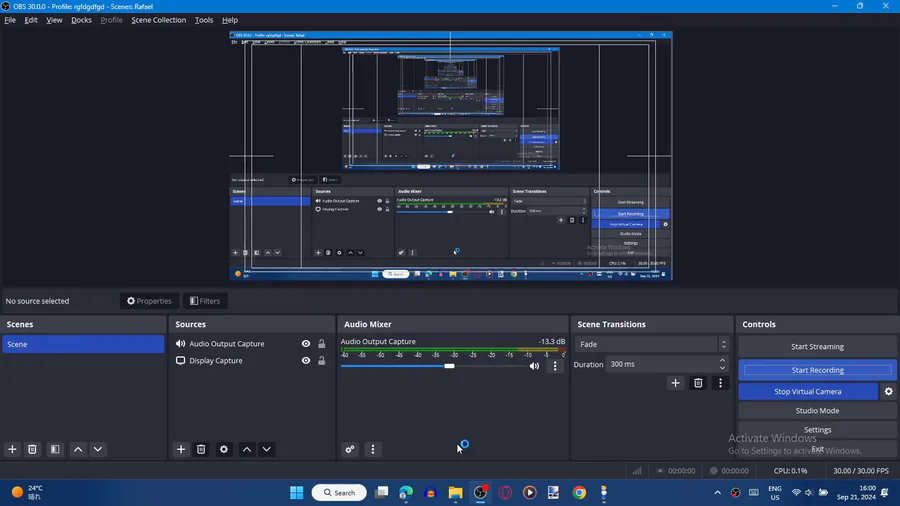Open the Docks menu
The height and width of the screenshot is (506, 900).
tap(81, 20)
